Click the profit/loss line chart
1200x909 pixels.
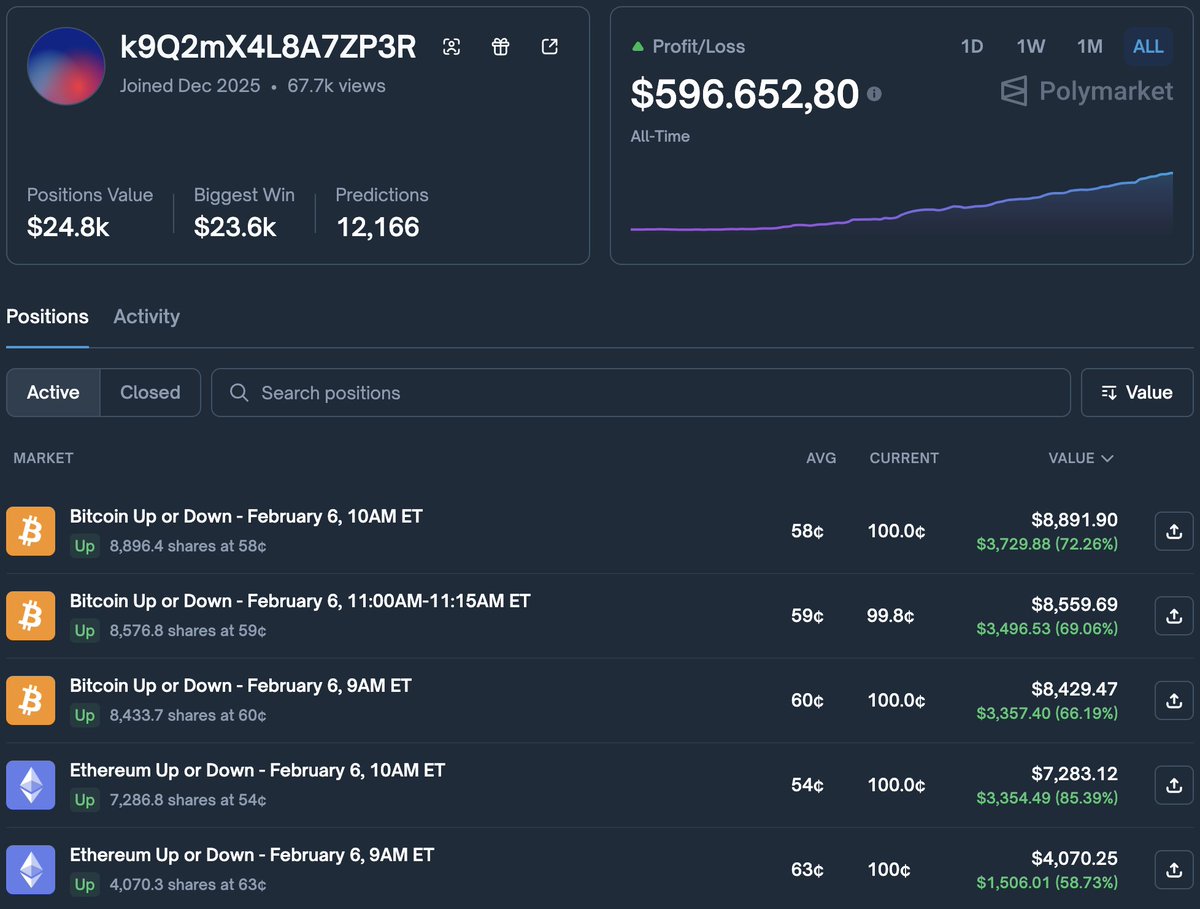pyautogui.click(x=901, y=203)
